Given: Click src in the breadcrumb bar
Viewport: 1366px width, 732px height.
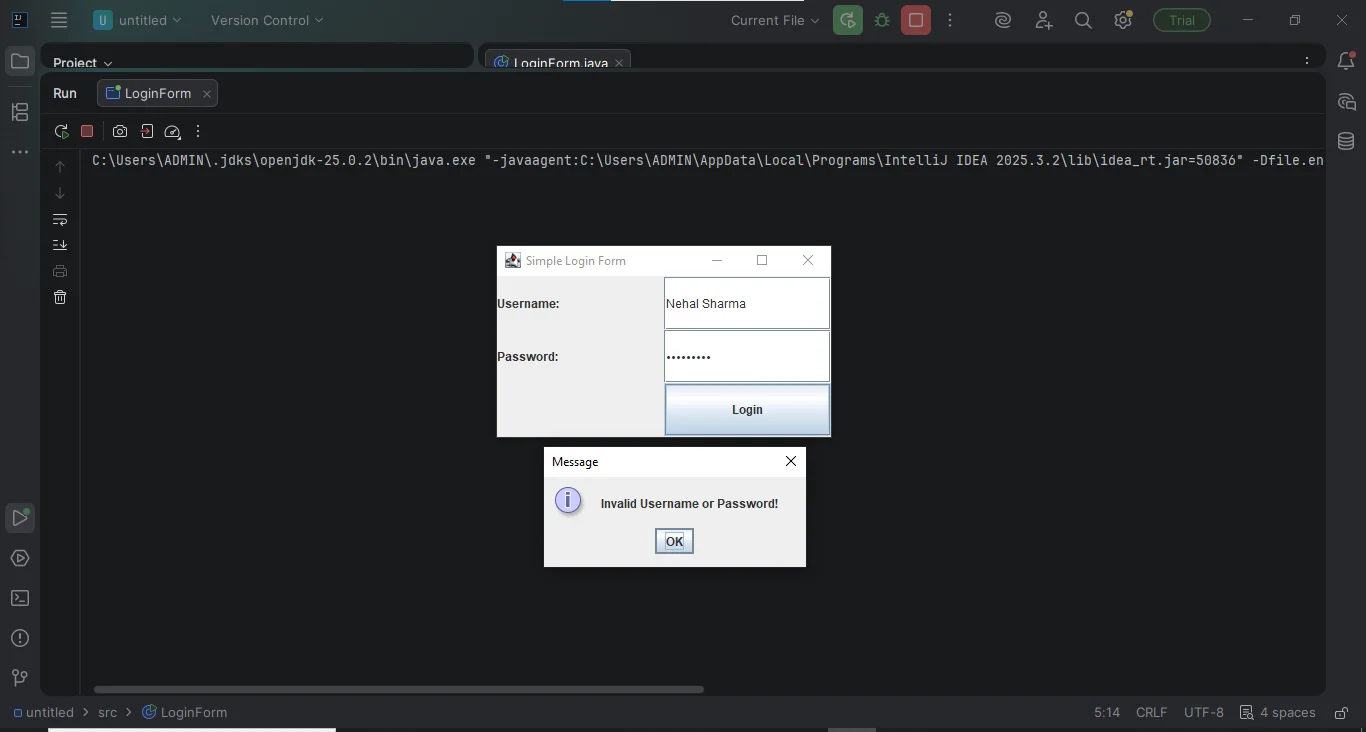Looking at the screenshot, I should tap(107, 713).
